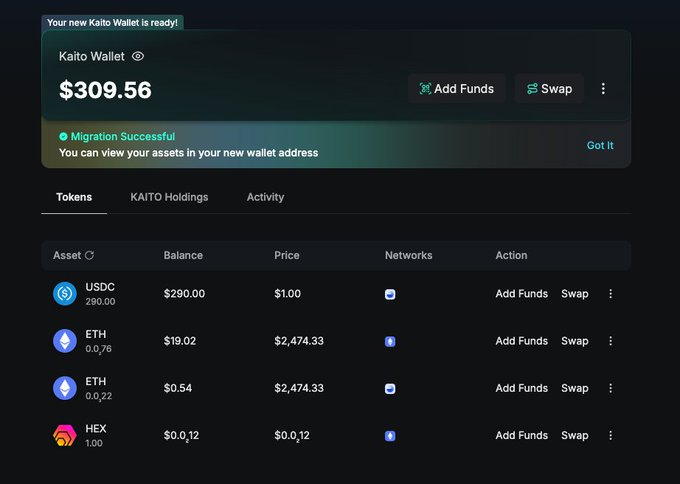
Task: Click Add Funds in the $19.02 ETH row
Action: click(x=522, y=341)
